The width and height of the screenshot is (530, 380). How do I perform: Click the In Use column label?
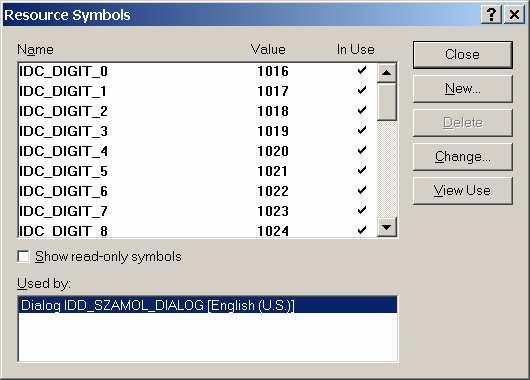click(356, 49)
